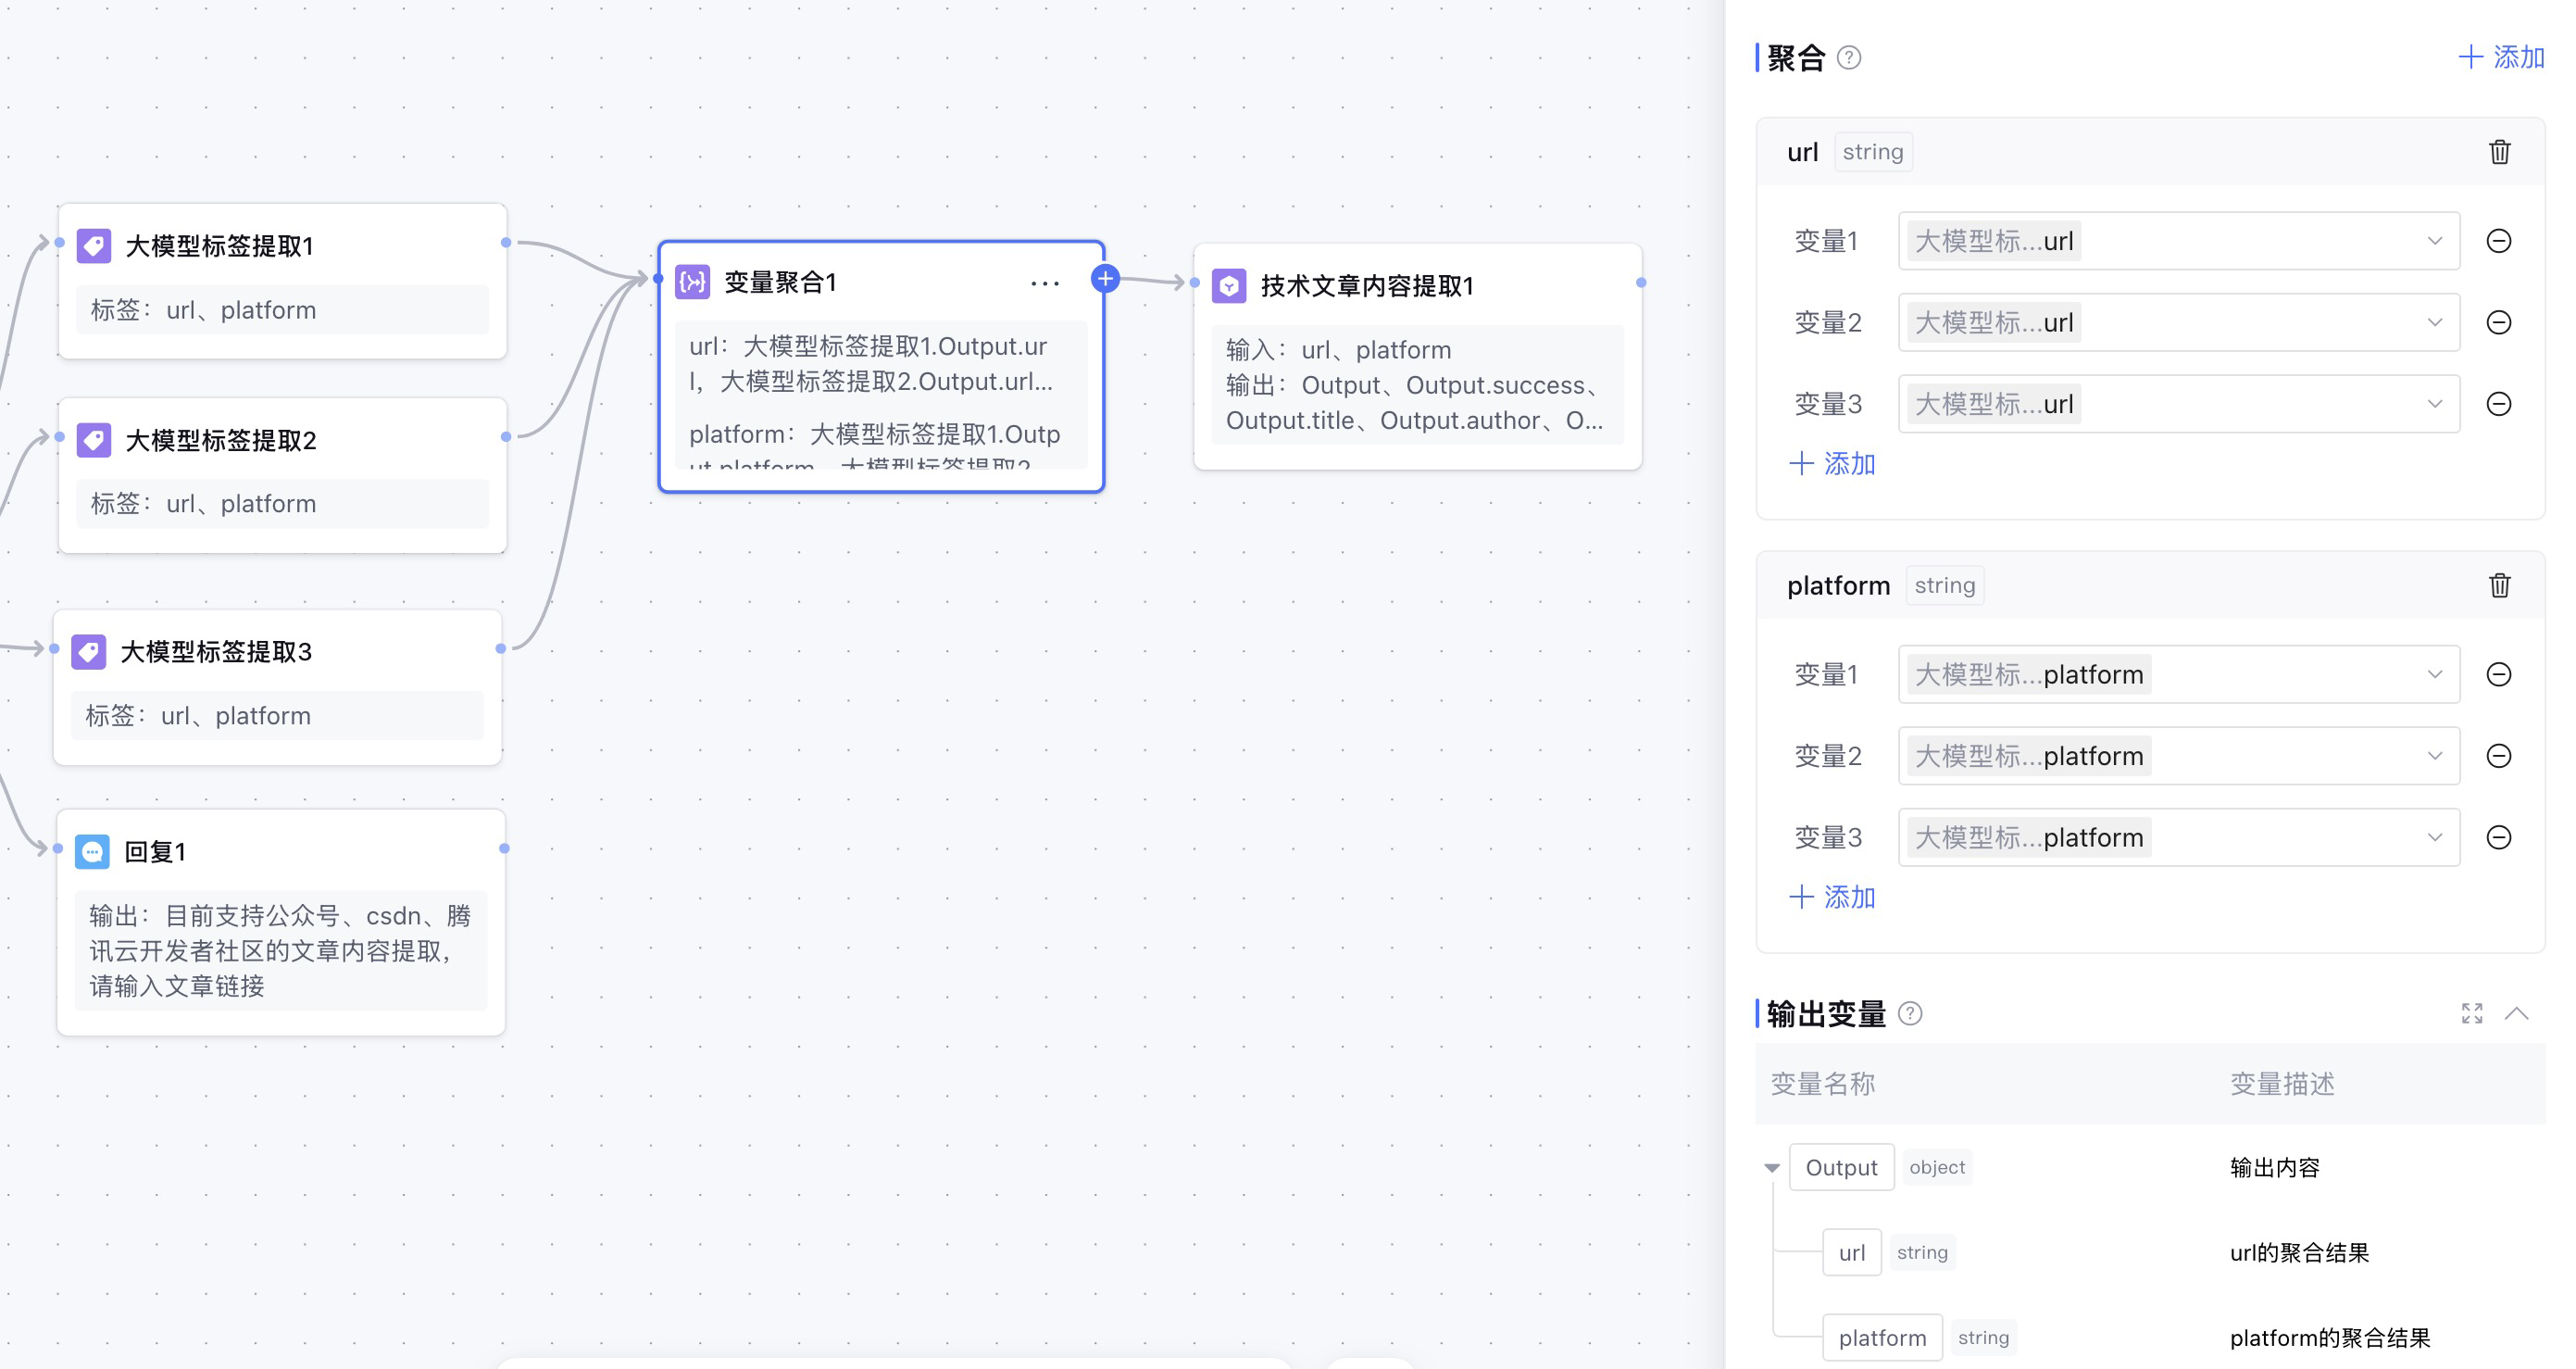Select the 大模型标签提取2 node

point(220,440)
